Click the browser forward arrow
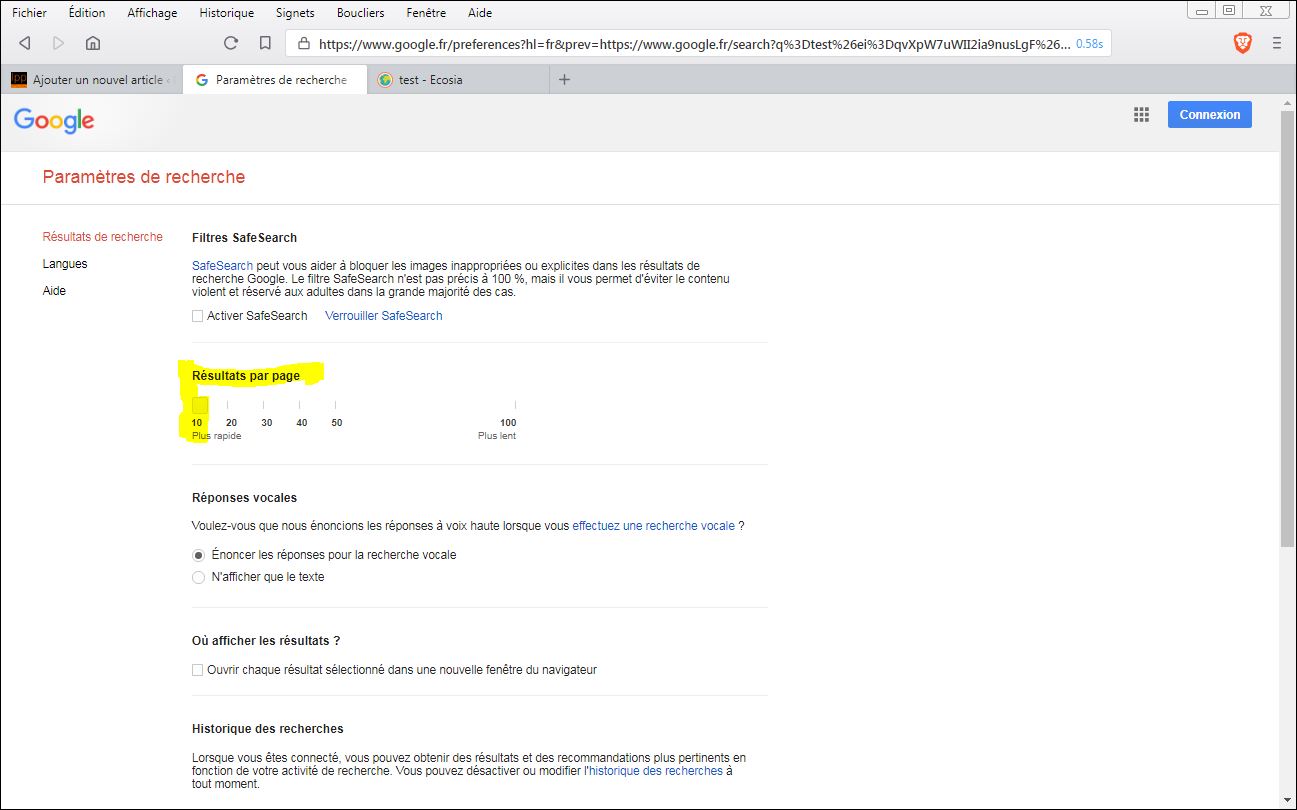 pos(58,43)
